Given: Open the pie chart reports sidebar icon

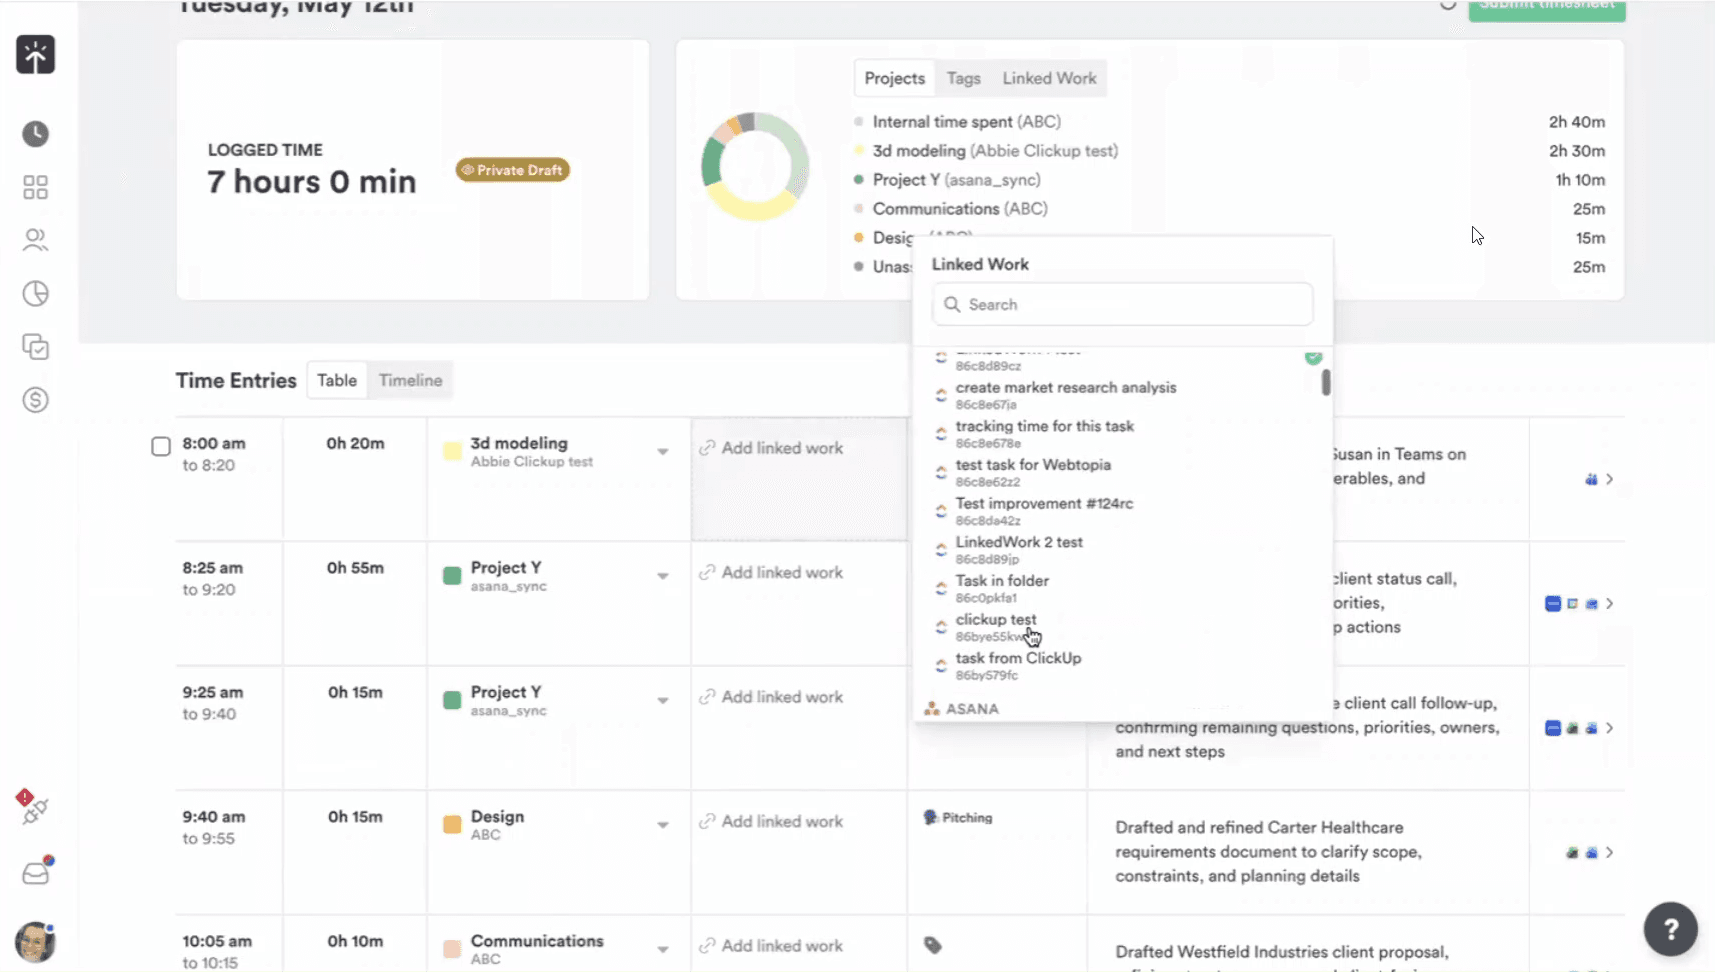Looking at the screenshot, I should [x=35, y=293].
